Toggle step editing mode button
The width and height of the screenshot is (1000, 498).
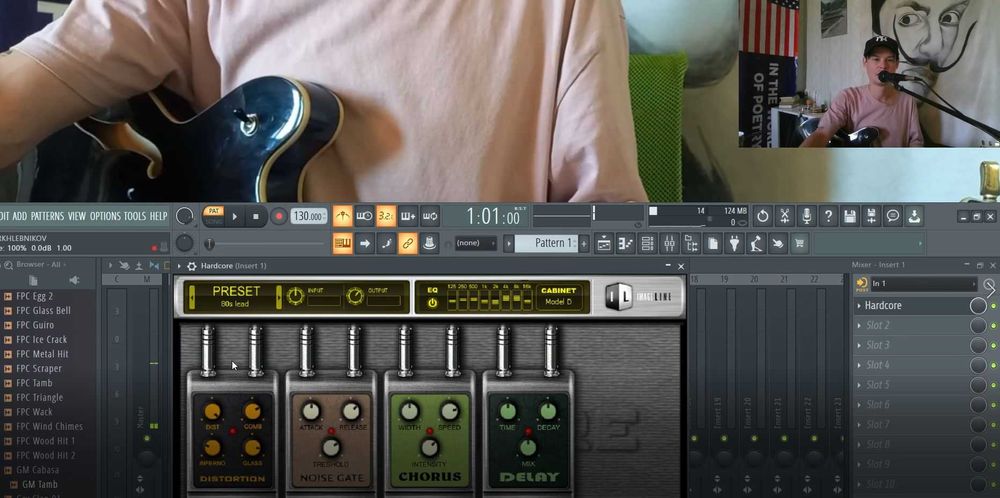pos(386,243)
